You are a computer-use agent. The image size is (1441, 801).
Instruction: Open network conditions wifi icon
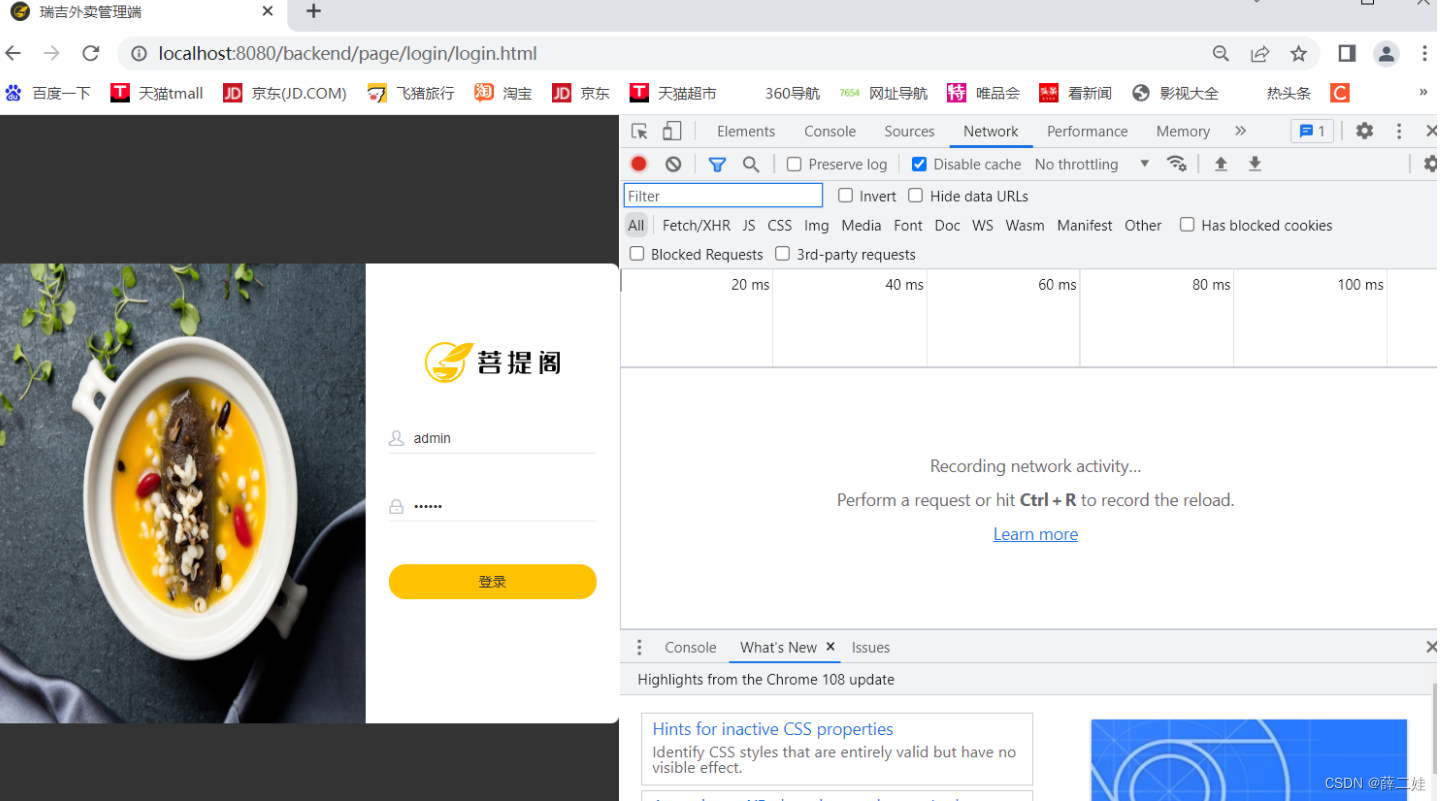pos(1177,164)
